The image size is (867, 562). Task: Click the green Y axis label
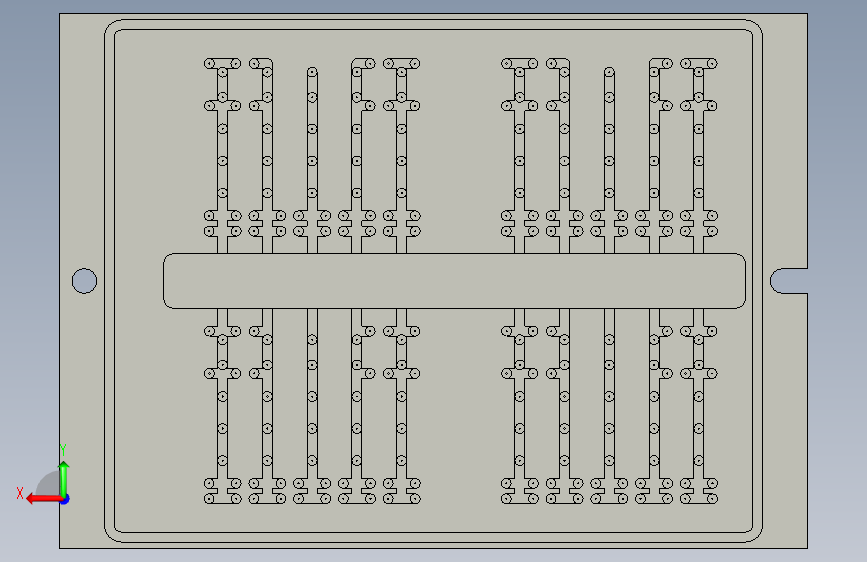[x=63, y=450]
